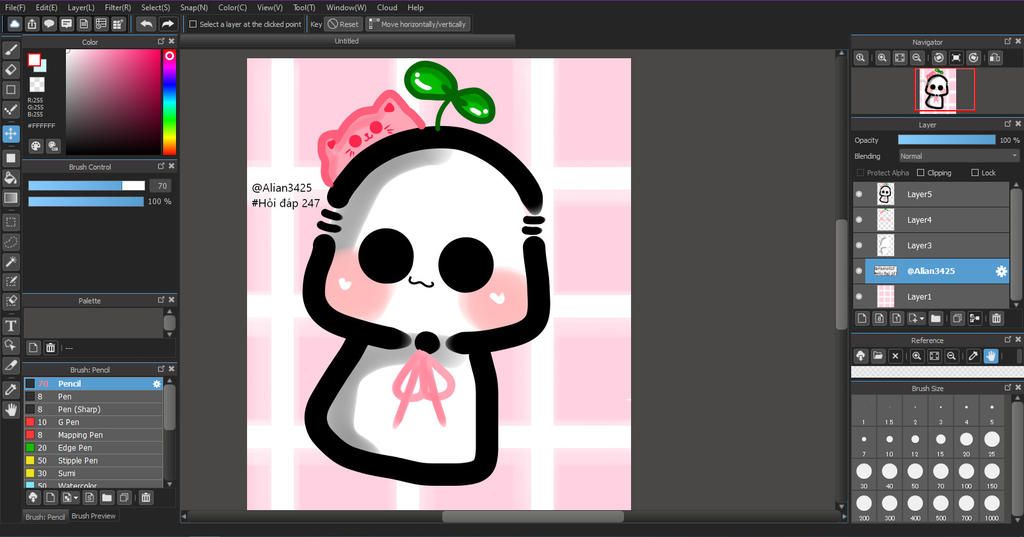Click the cloud icon in top toolbar
The height and width of the screenshot is (537, 1024).
(14, 24)
